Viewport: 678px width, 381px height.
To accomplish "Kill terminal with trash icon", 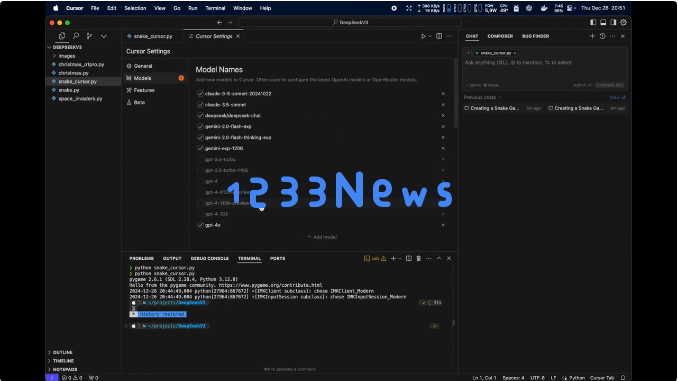I will coord(419,259).
